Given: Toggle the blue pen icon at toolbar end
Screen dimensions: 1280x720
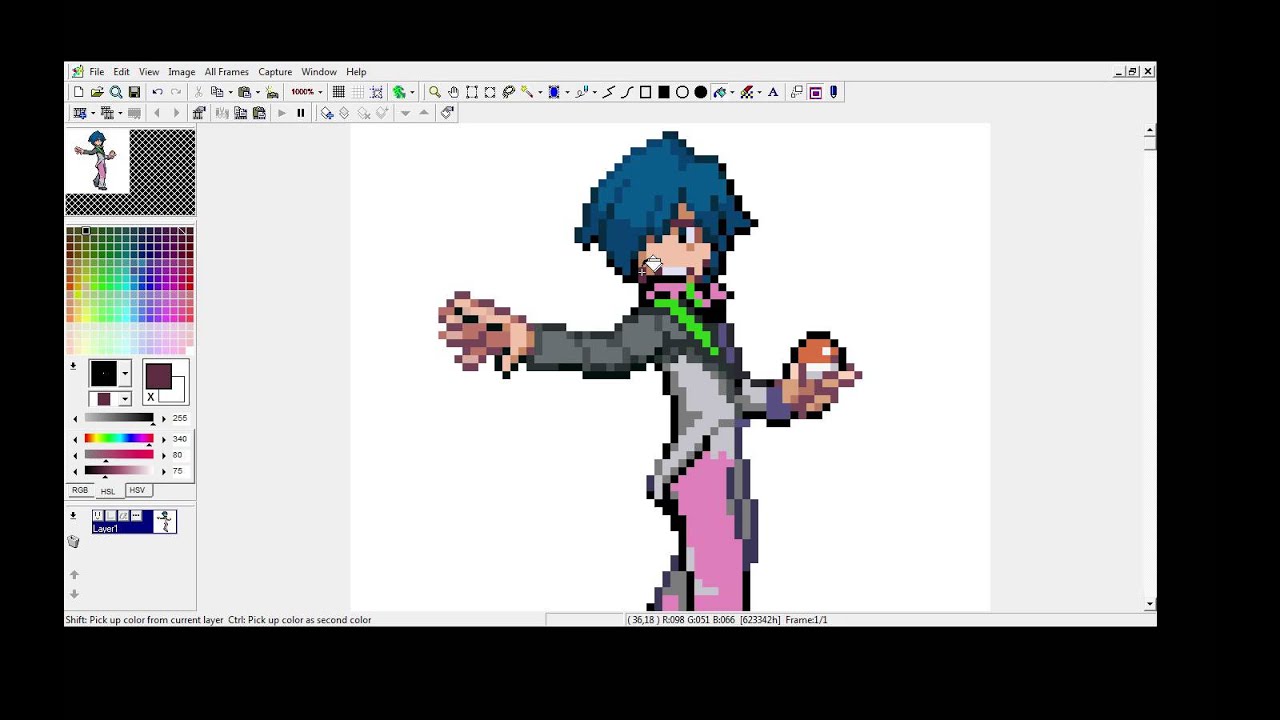Looking at the screenshot, I should click(834, 92).
